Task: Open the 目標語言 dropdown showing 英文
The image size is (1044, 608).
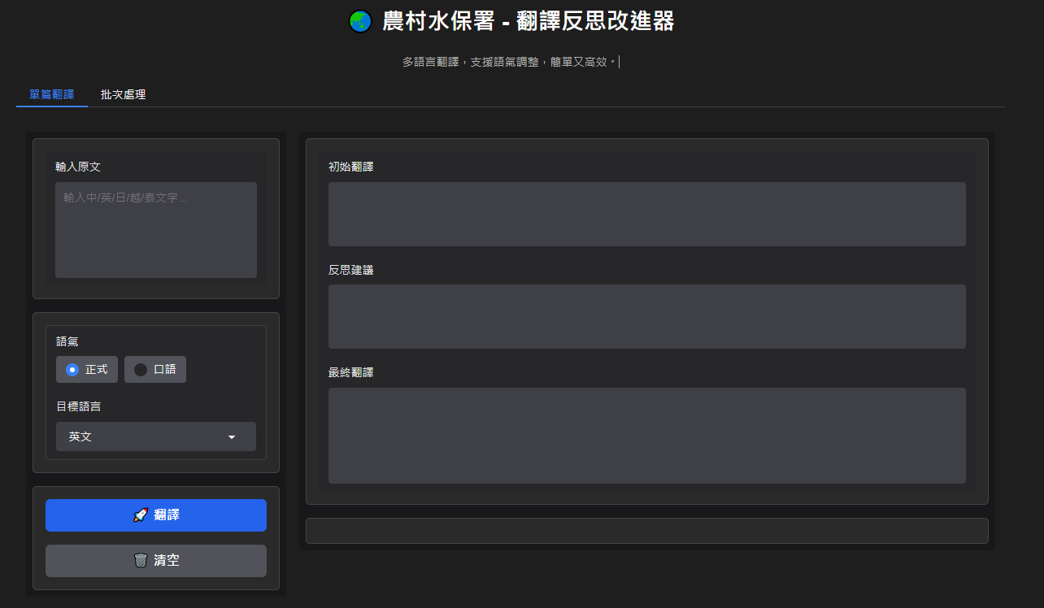Action: pyautogui.click(x=156, y=436)
